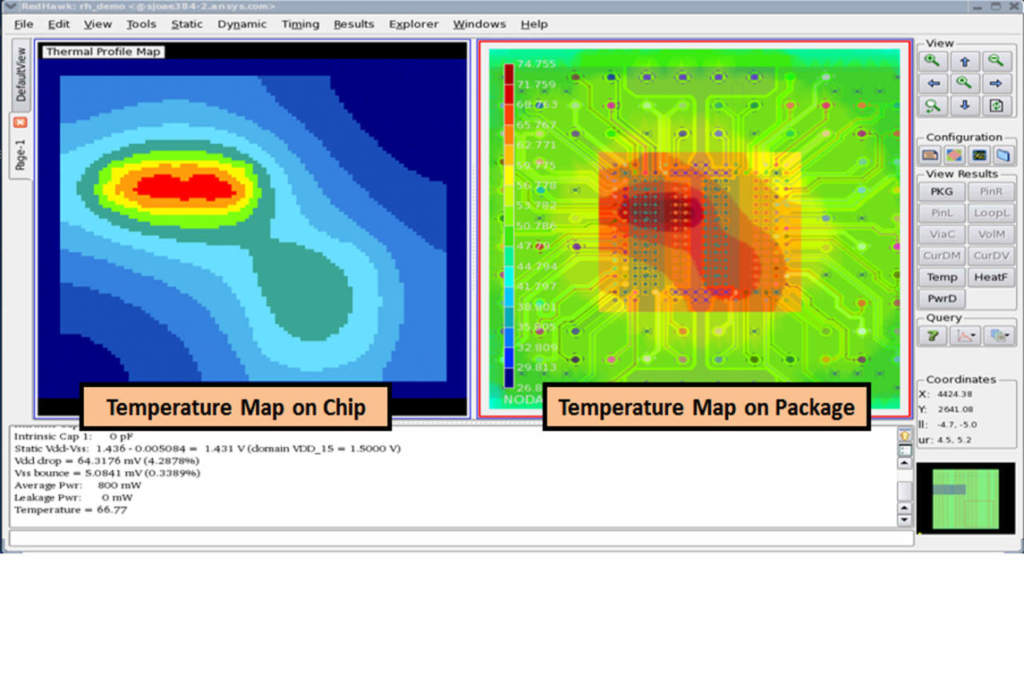Click the LoopL view results button
1024x682 pixels.
[991, 213]
